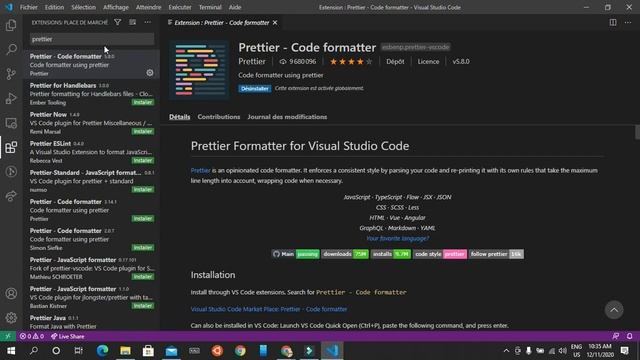The image size is (640, 360).
Task: Open the Aide menu
Action: (x=235, y=7)
